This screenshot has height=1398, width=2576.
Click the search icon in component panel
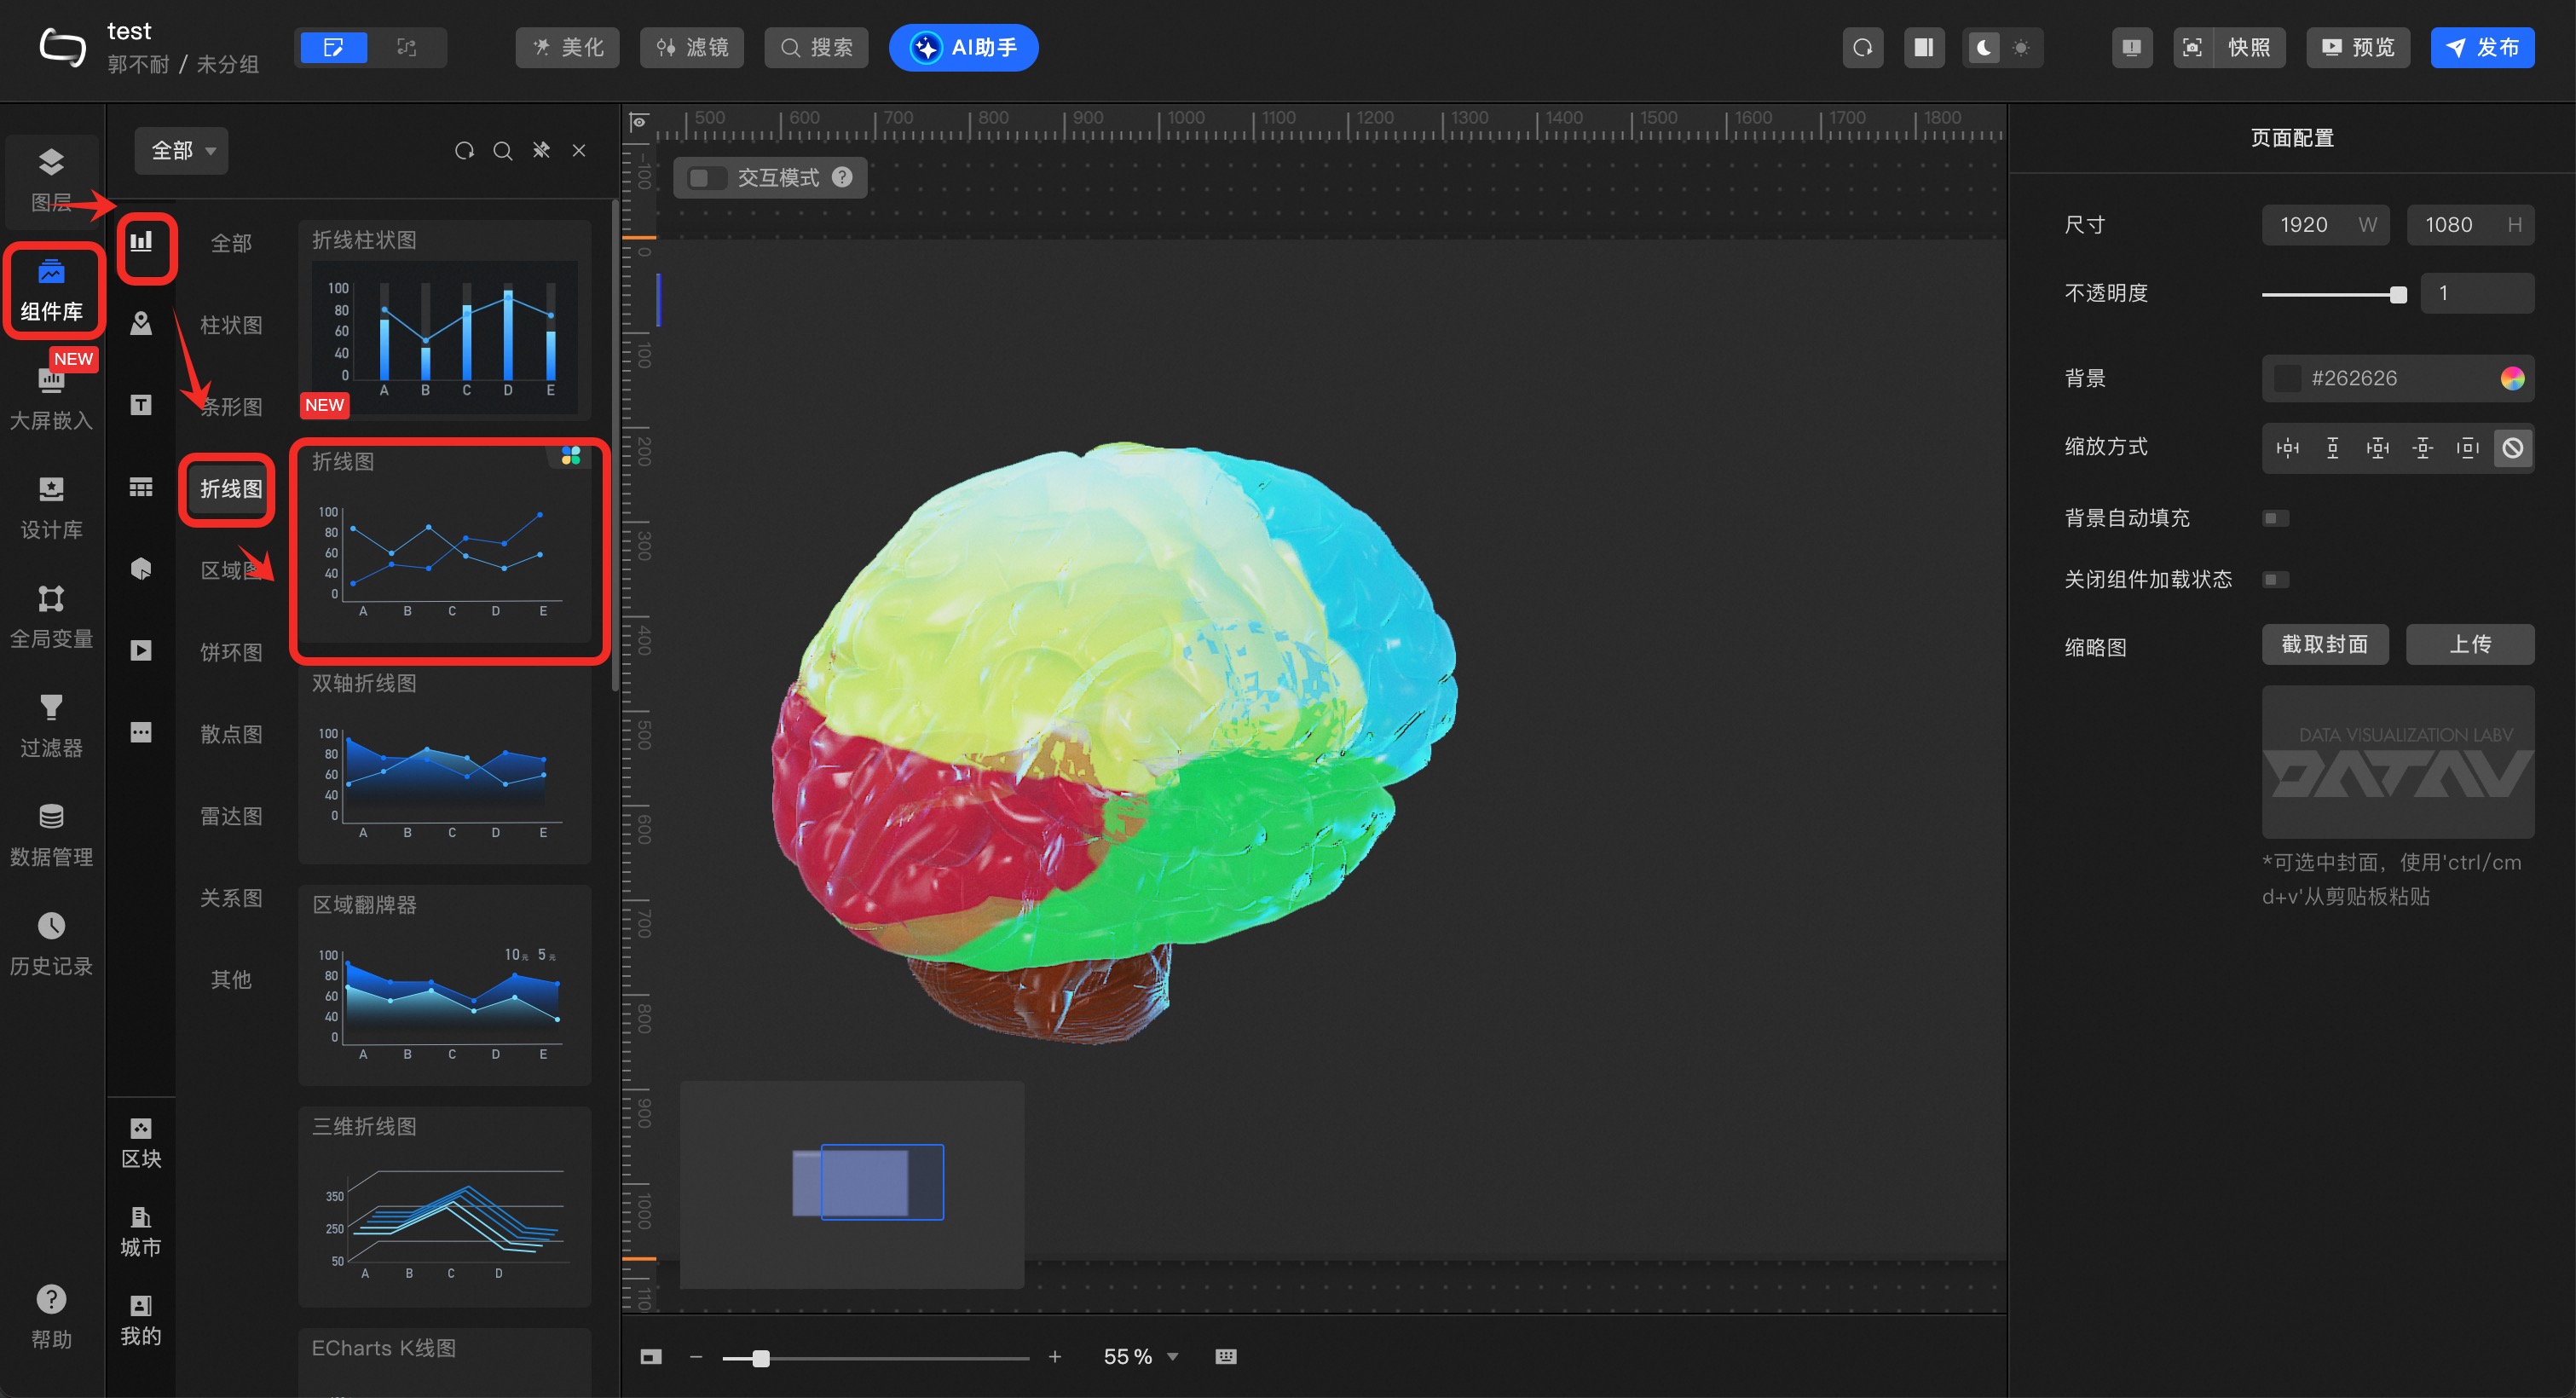(503, 151)
